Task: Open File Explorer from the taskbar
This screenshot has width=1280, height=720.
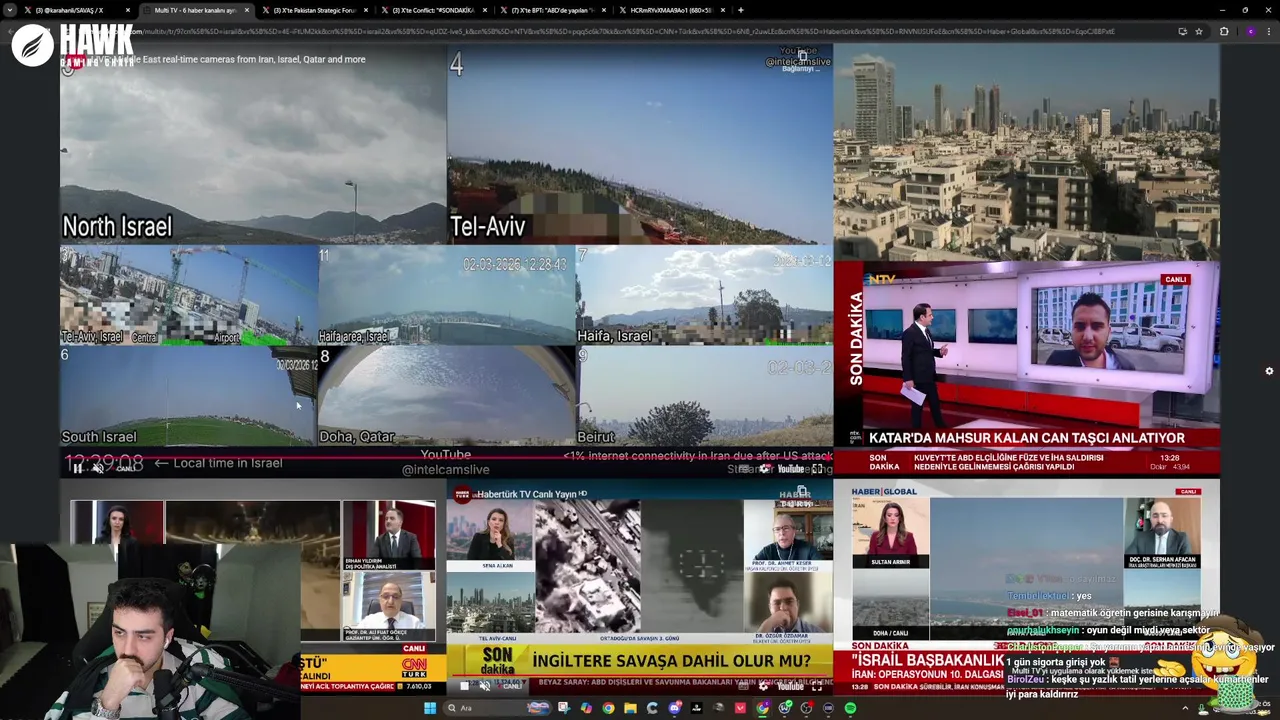Action: point(630,708)
